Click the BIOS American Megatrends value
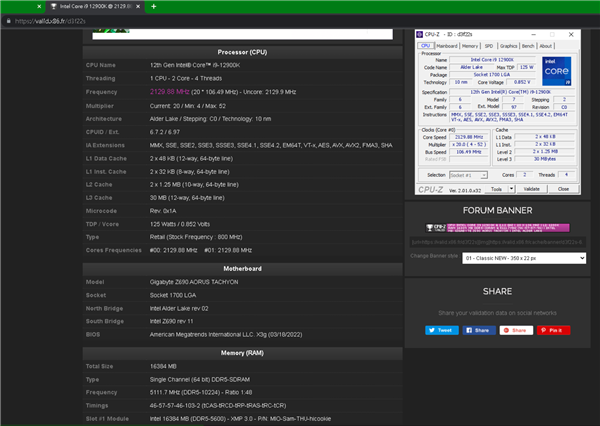600x426 pixels. pyautogui.click(x=226, y=335)
